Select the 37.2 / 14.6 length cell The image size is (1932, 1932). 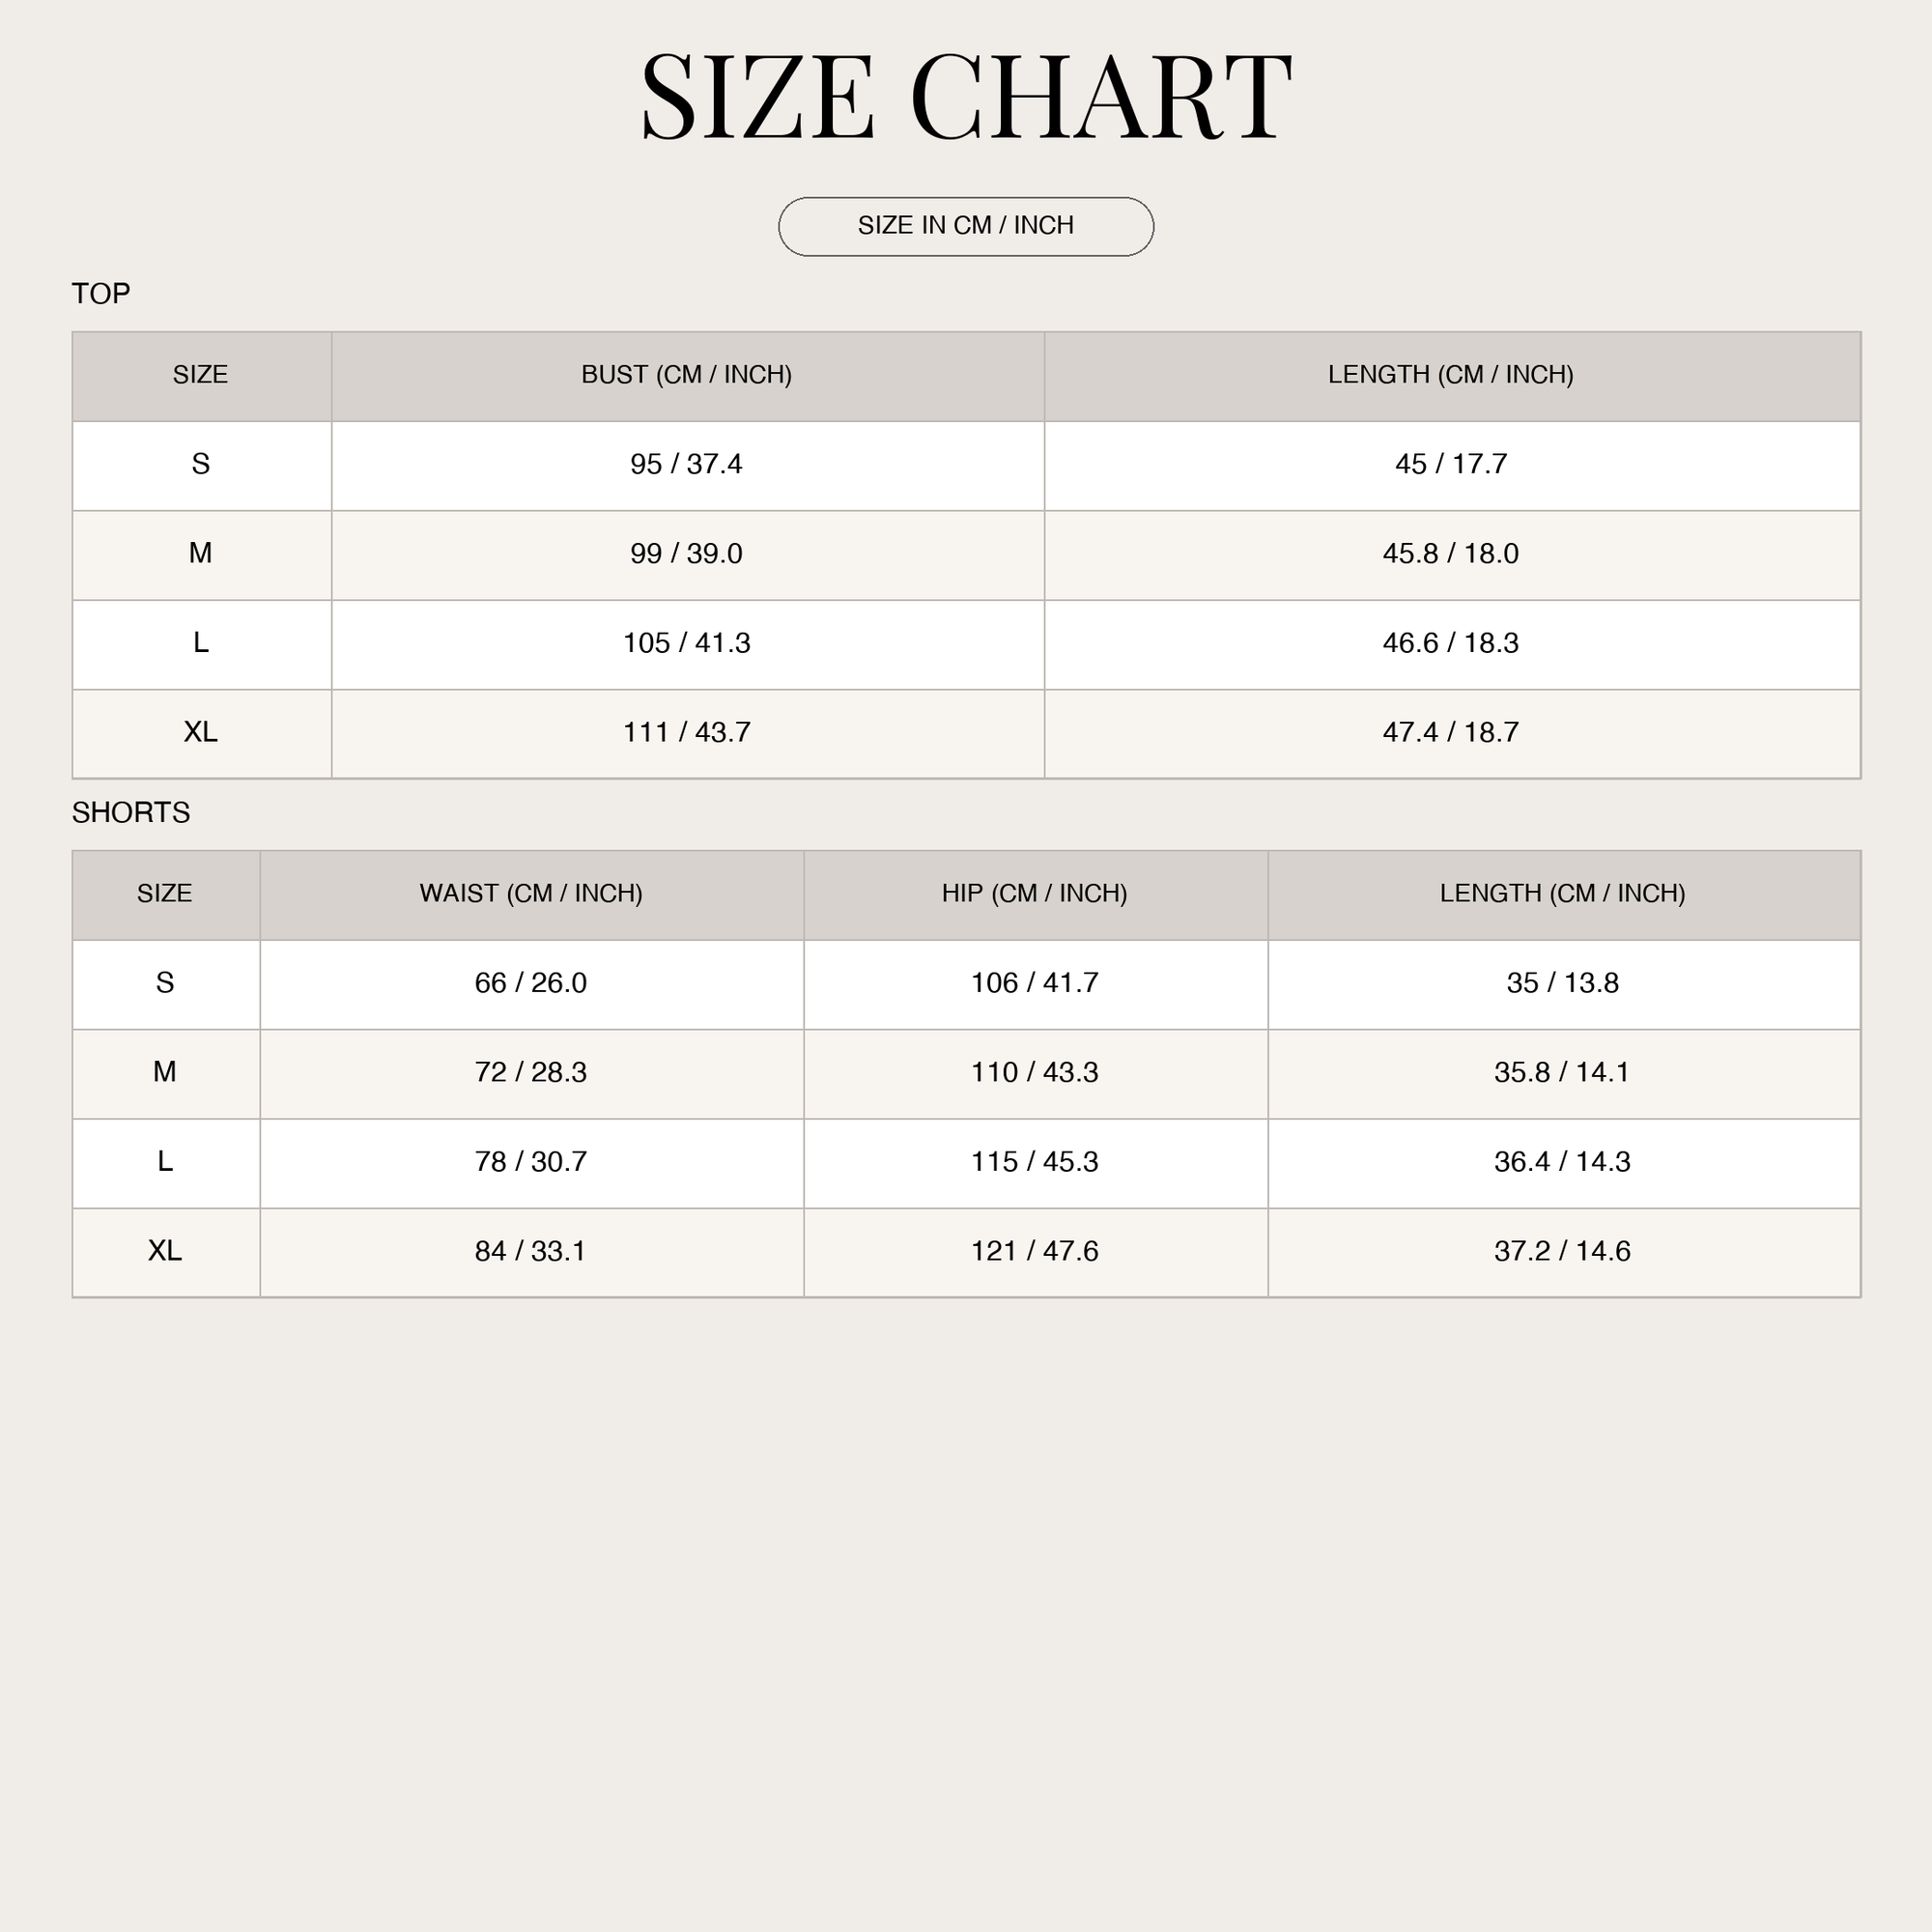coord(1564,1252)
